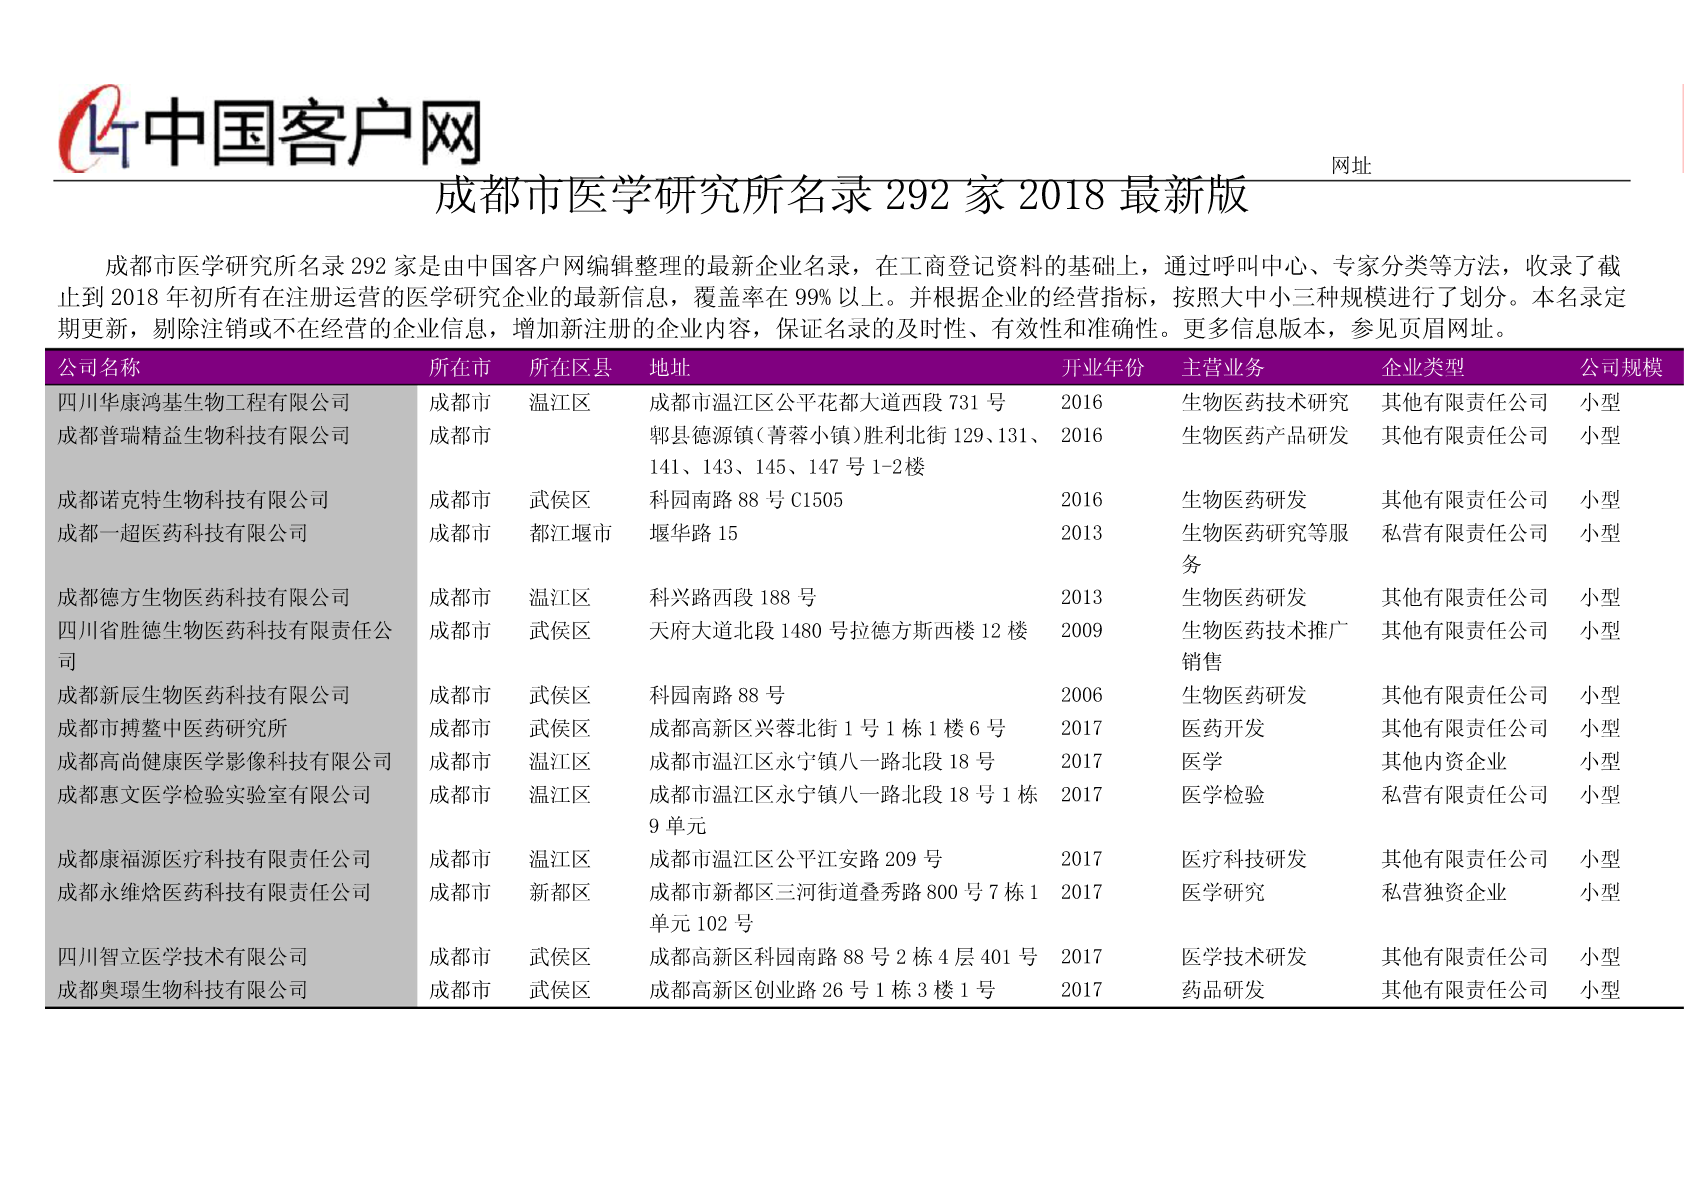Viewport: 1684px width, 1191px height.
Task: Click business cell 医学检验
Action: point(1223,795)
